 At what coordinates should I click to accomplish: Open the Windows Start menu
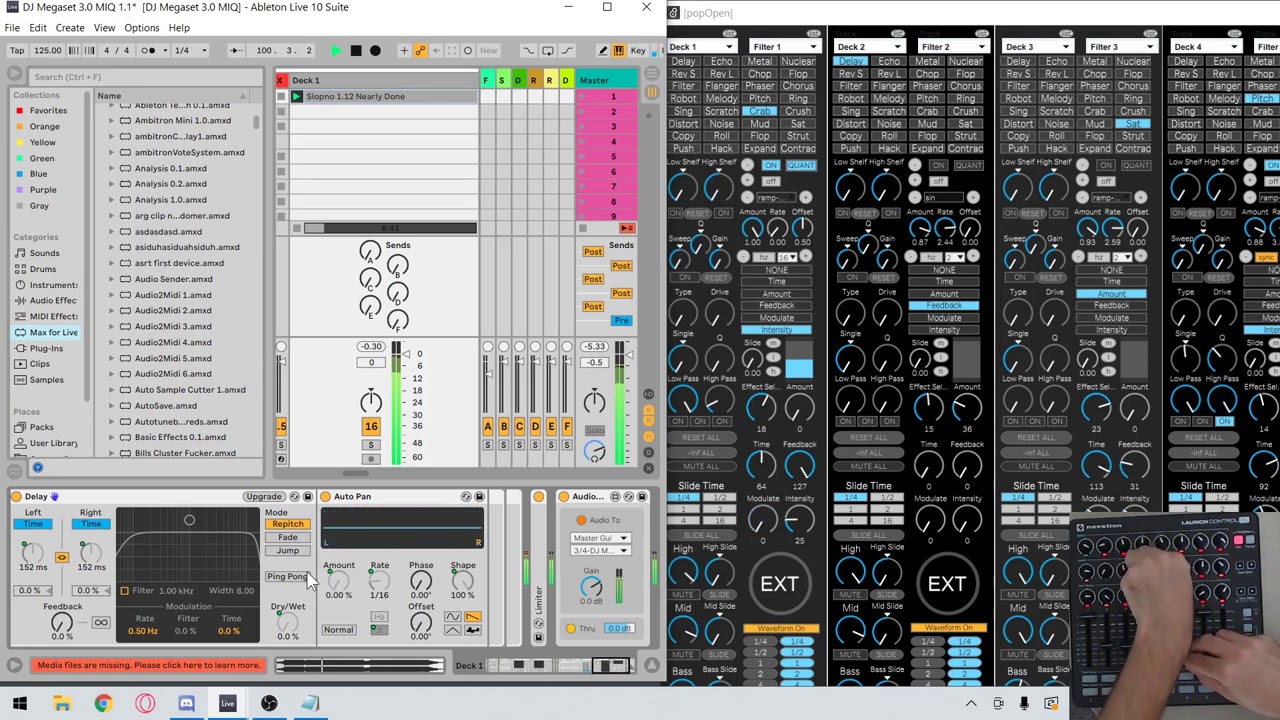click(20, 704)
